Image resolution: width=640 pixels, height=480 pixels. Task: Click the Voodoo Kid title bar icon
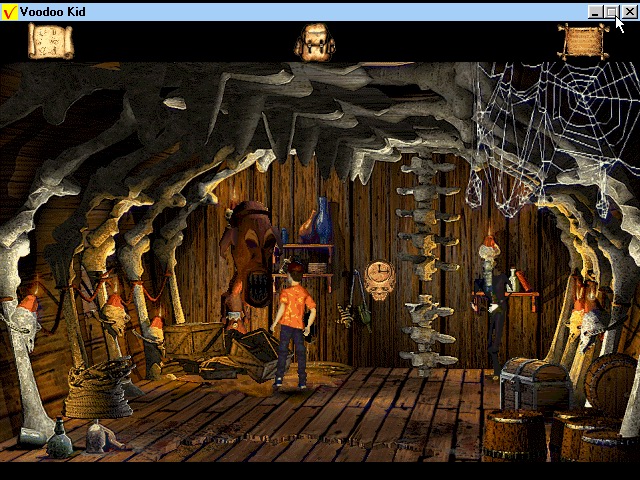[9, 12]
